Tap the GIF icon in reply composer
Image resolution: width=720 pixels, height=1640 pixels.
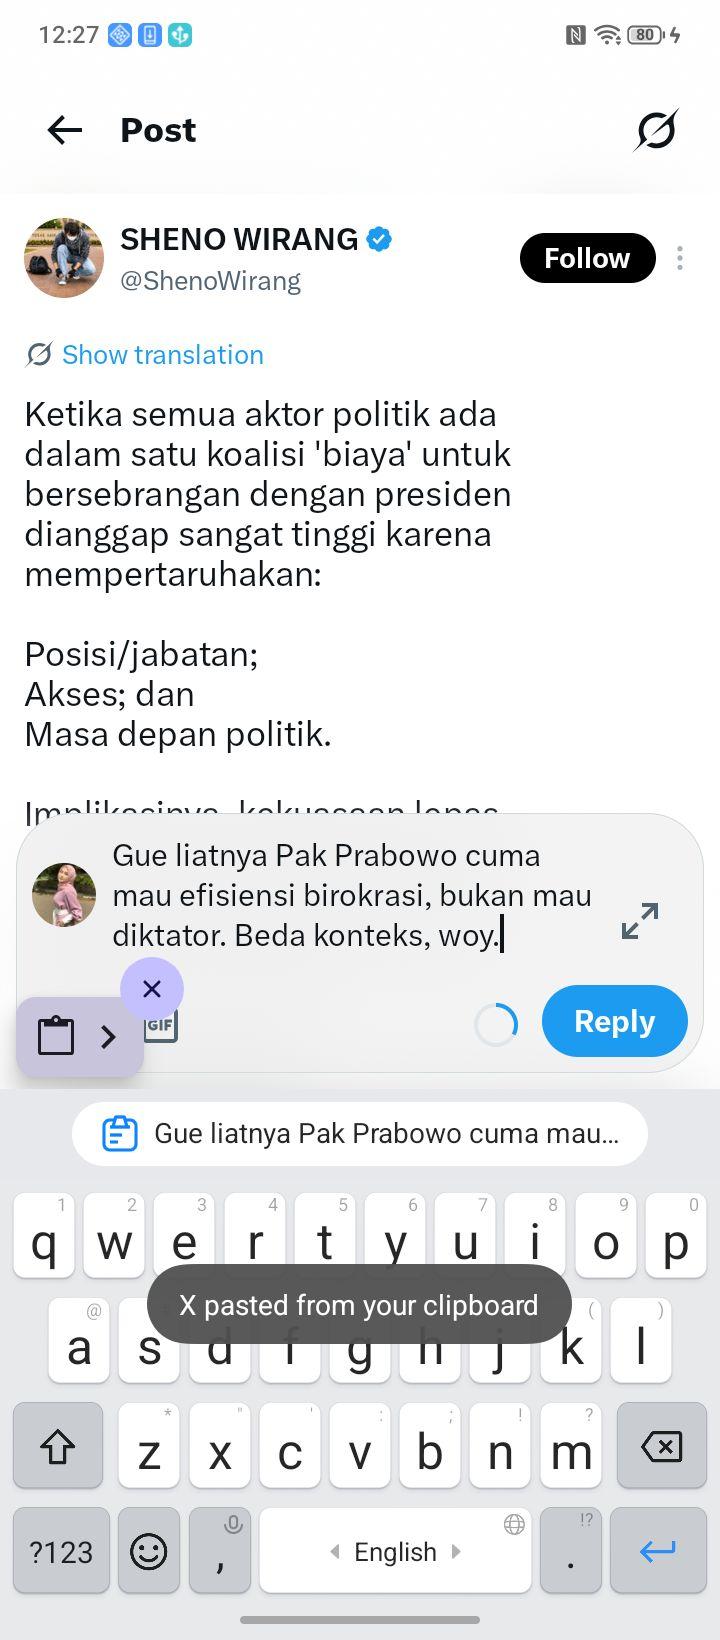pos(162,1026)
